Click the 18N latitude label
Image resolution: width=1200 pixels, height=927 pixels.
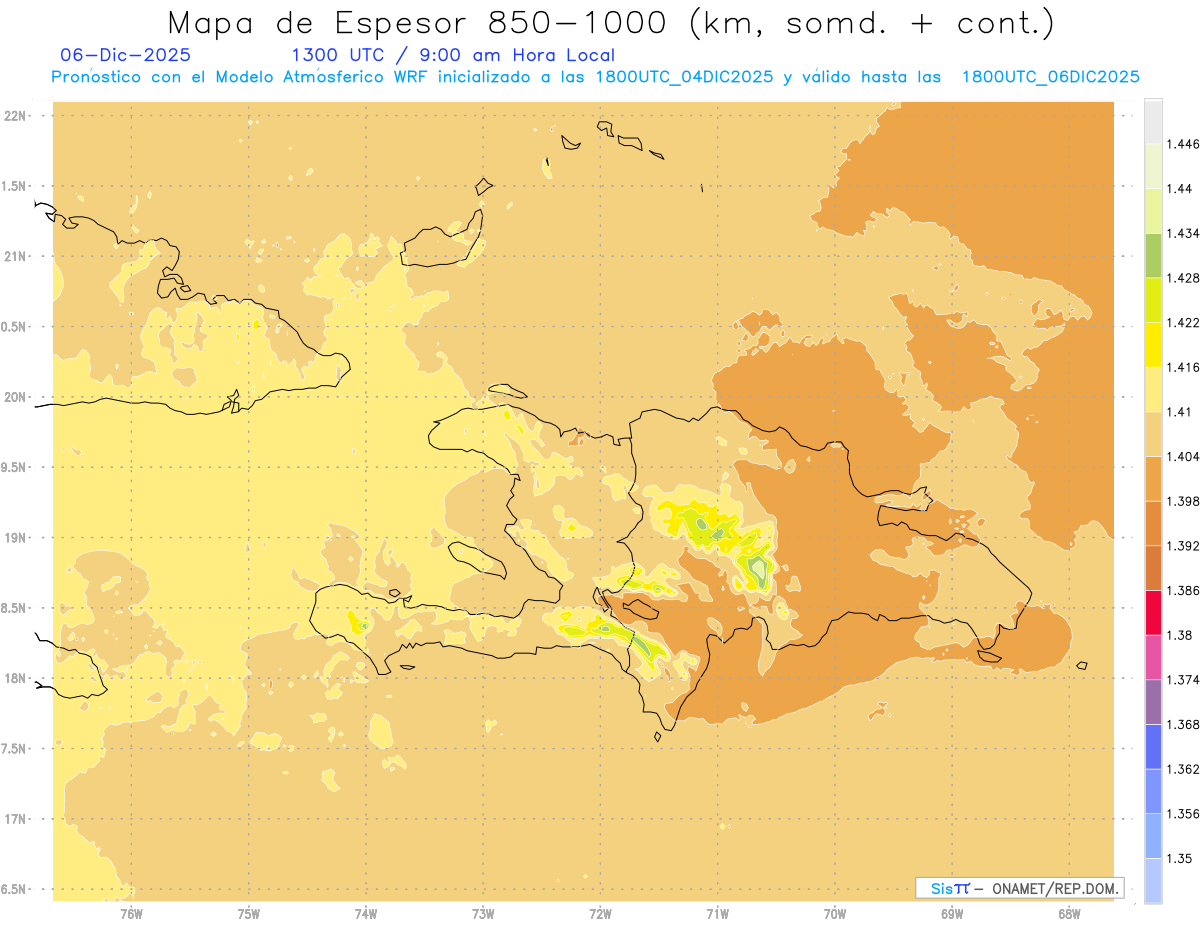point(15,678)
